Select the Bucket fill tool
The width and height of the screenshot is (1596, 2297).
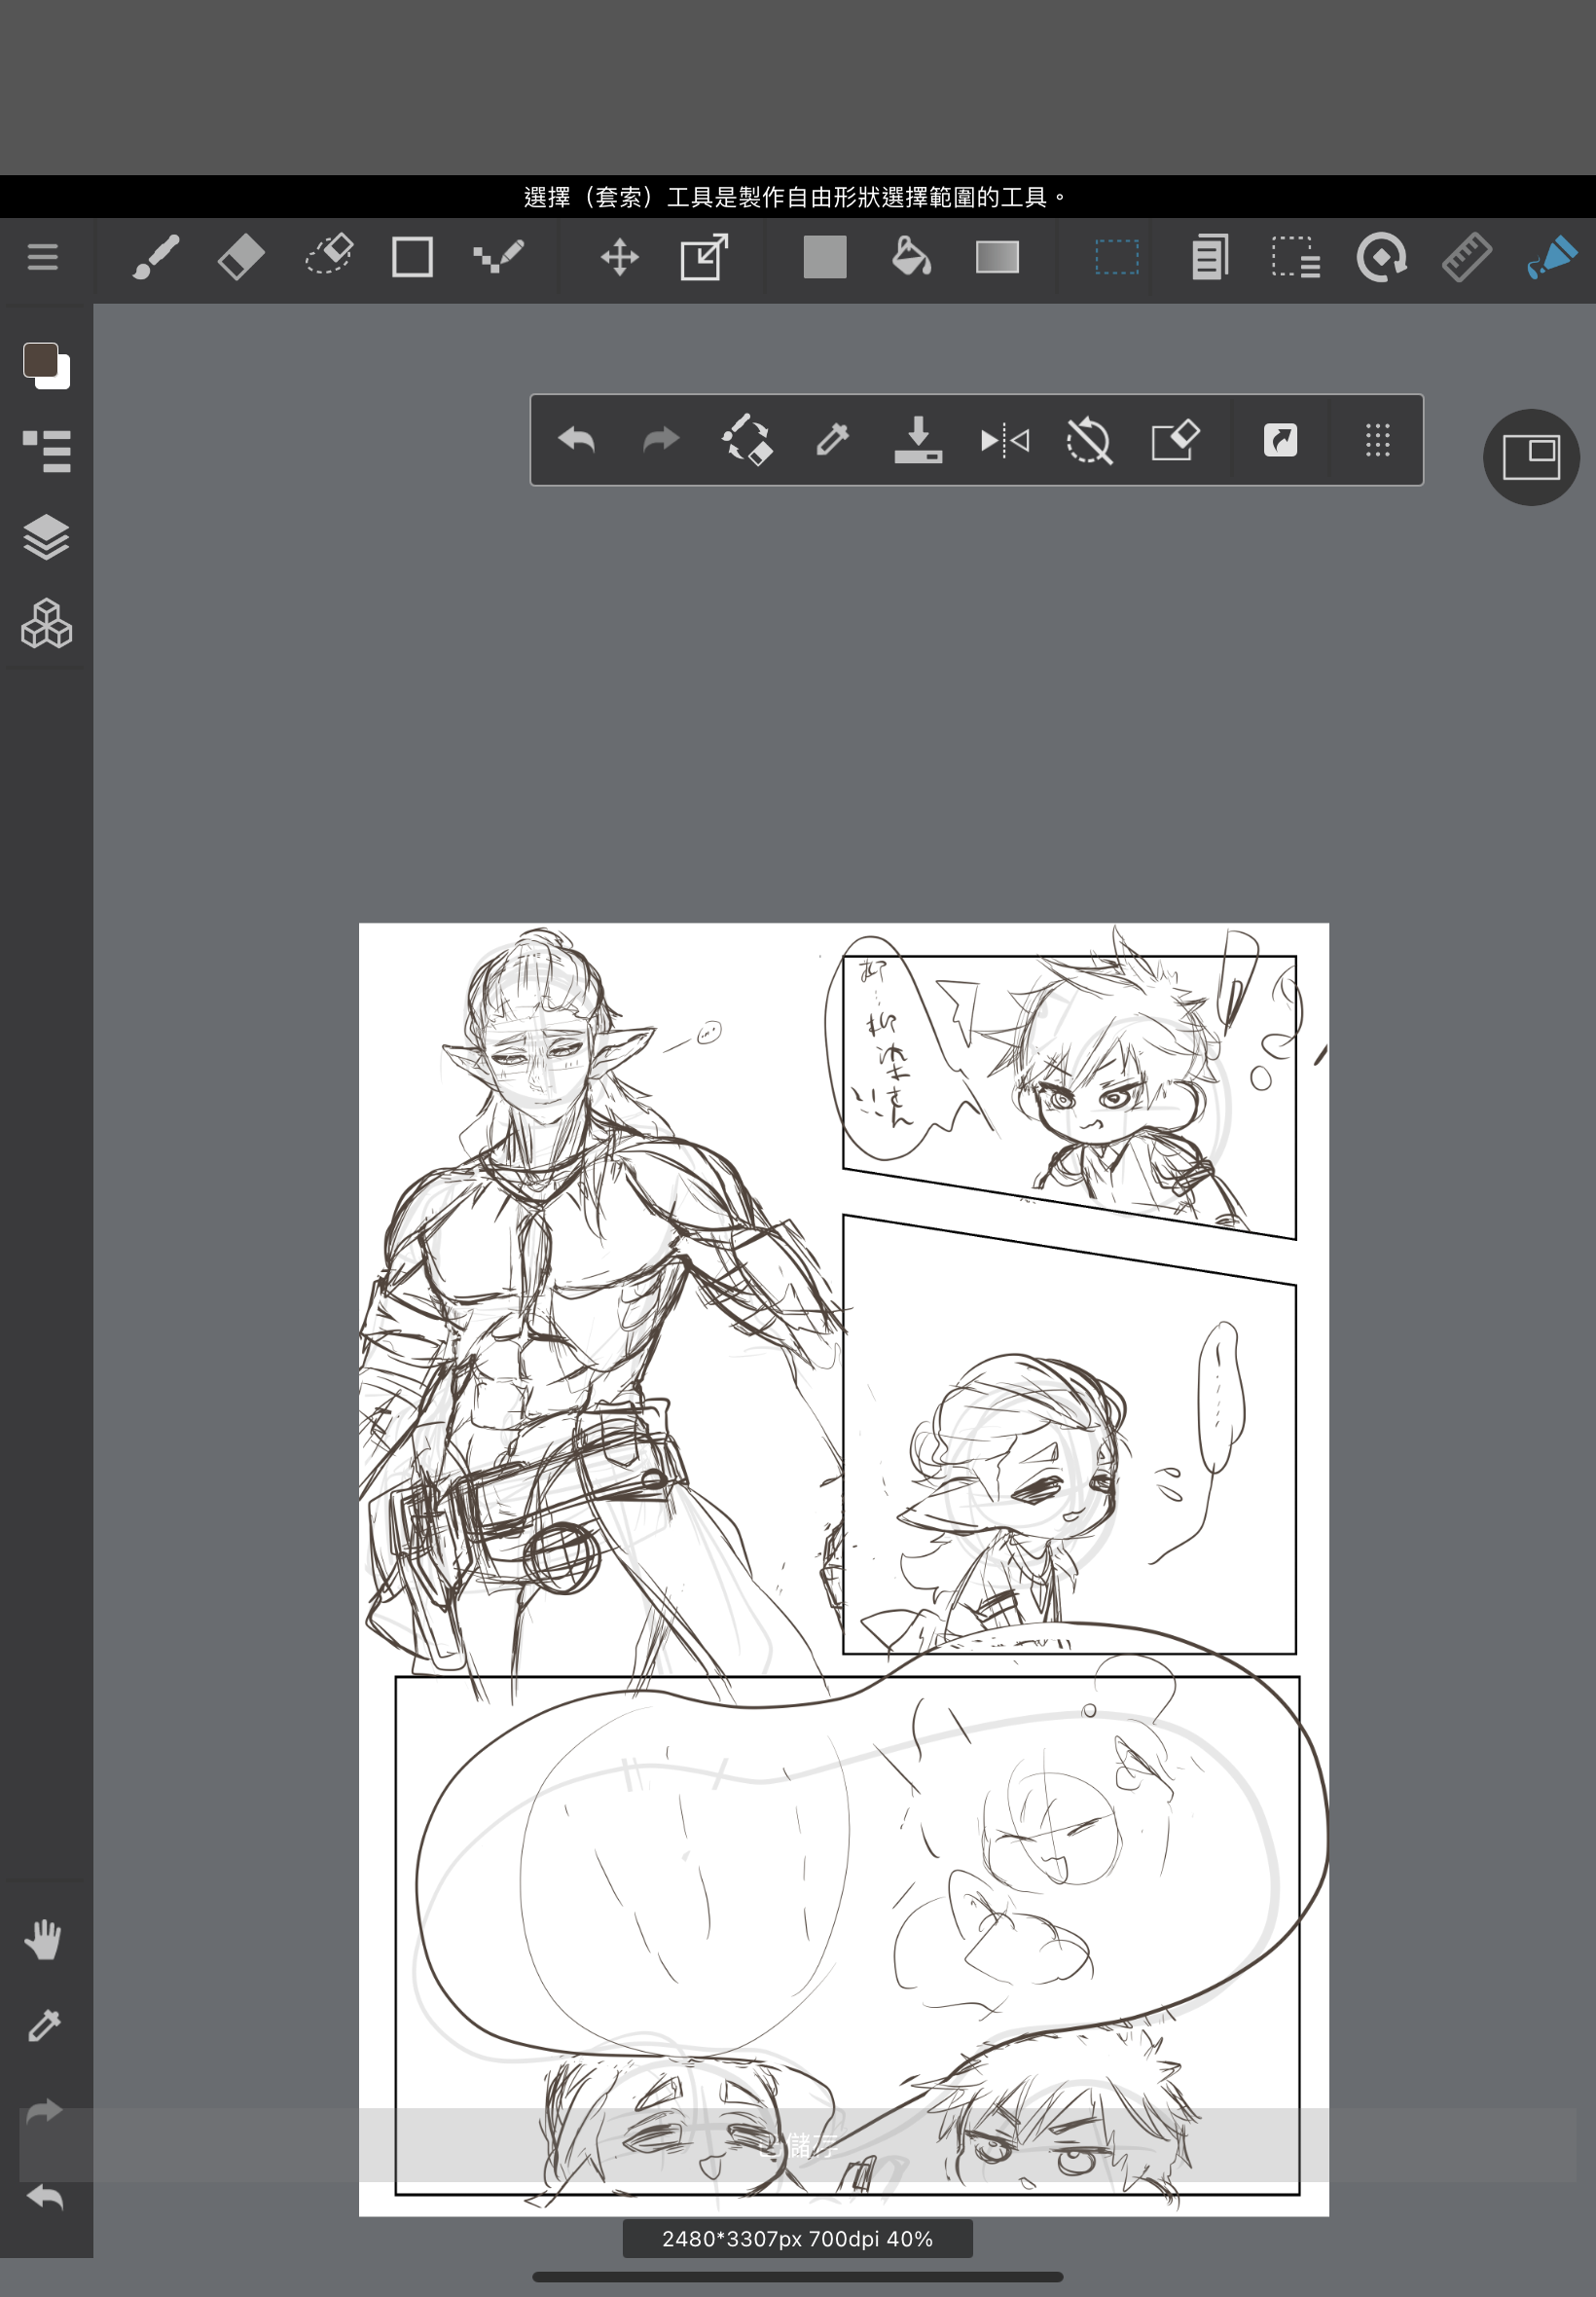911,257
